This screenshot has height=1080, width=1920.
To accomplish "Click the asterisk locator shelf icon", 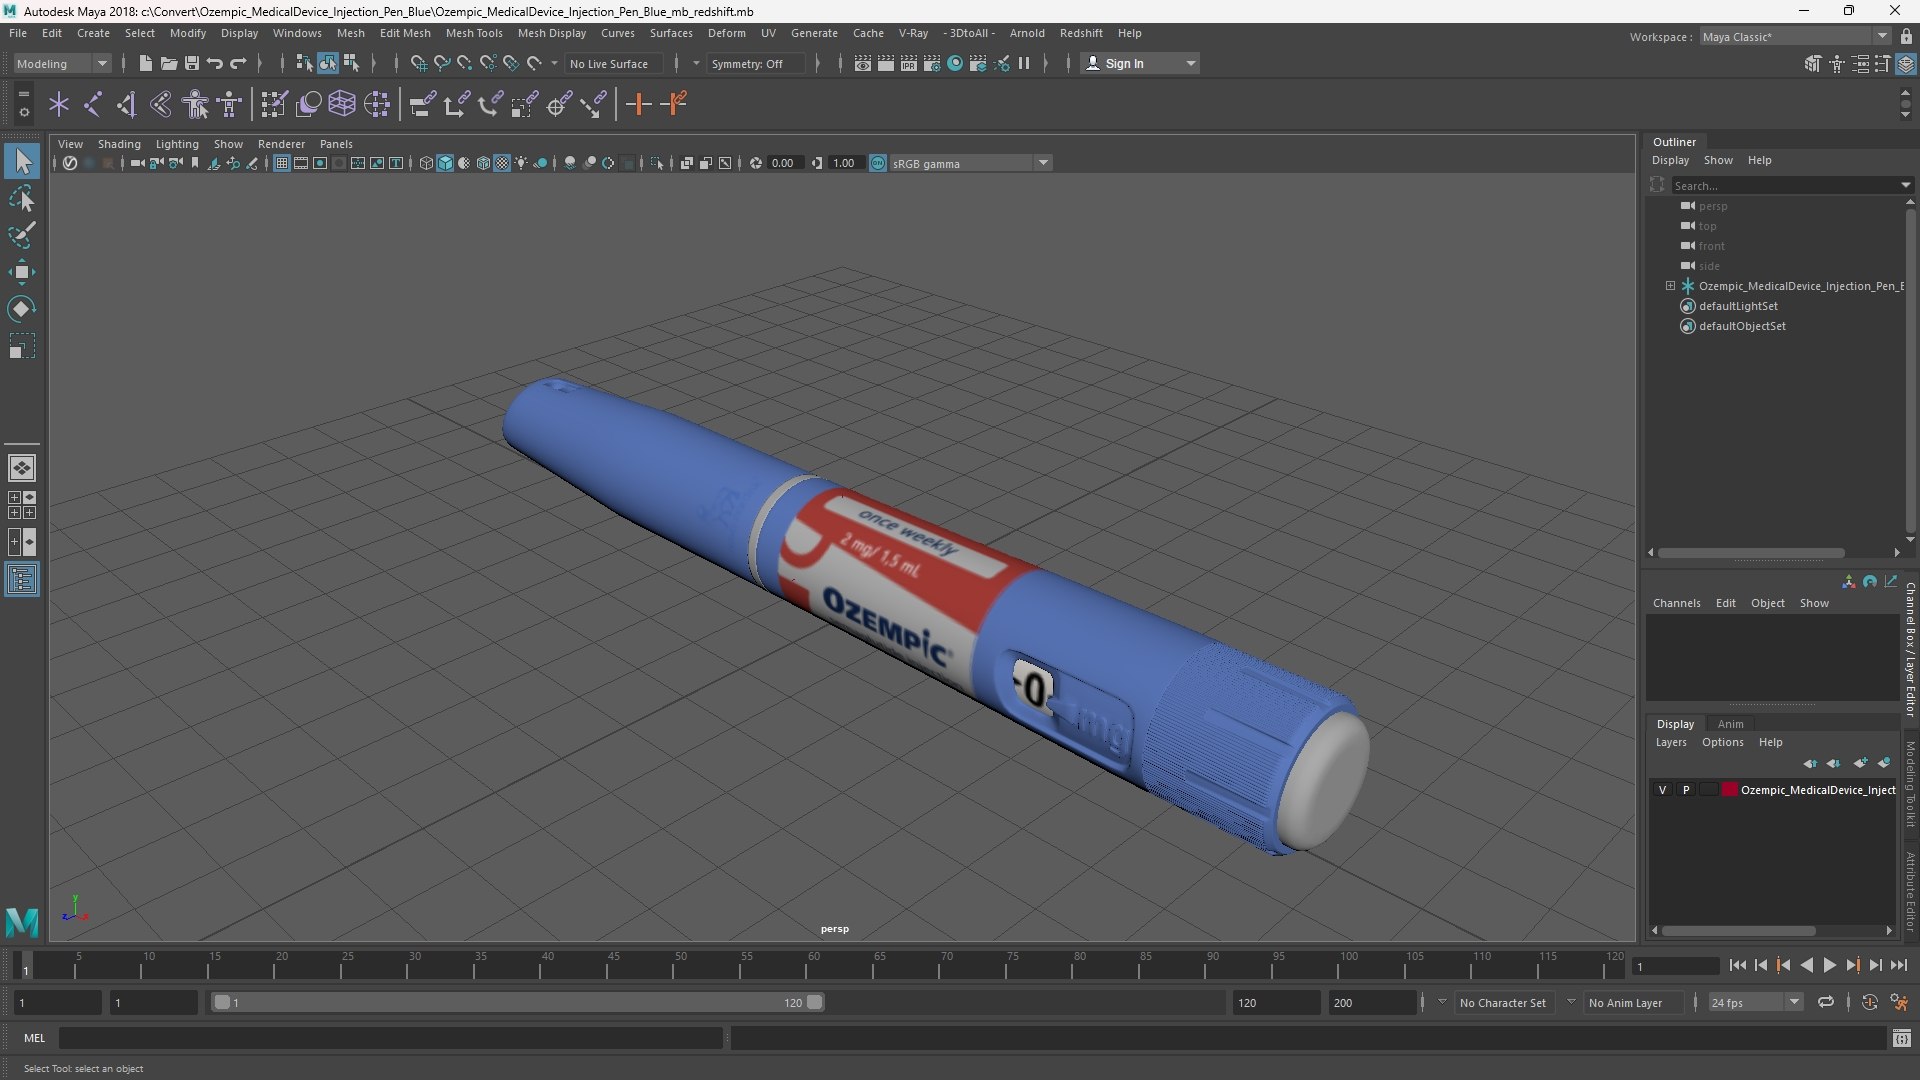I will coord(59,104).
